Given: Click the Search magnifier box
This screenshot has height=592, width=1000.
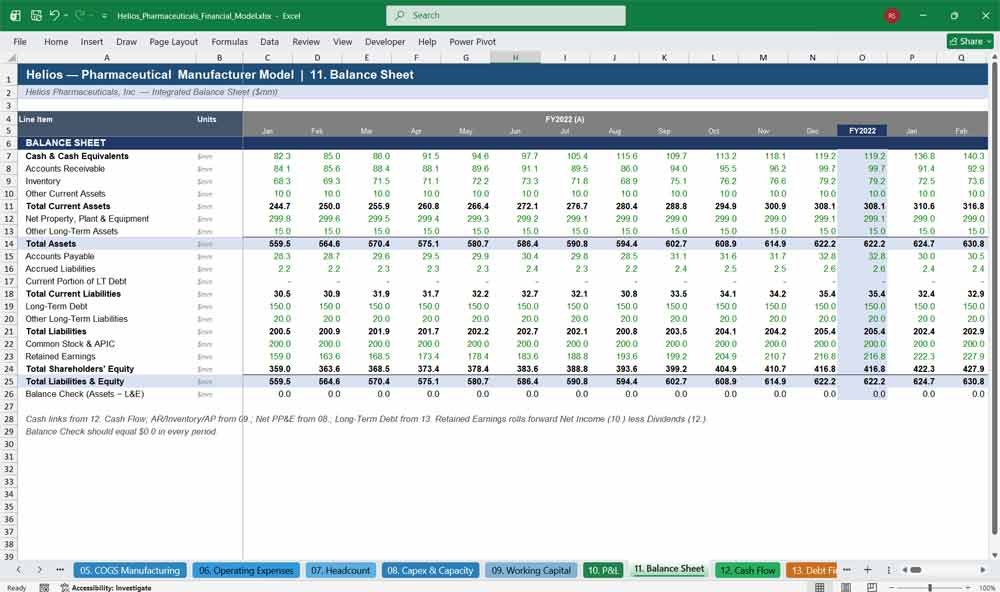Looking at the screenshot, I should tap(505, 15).
